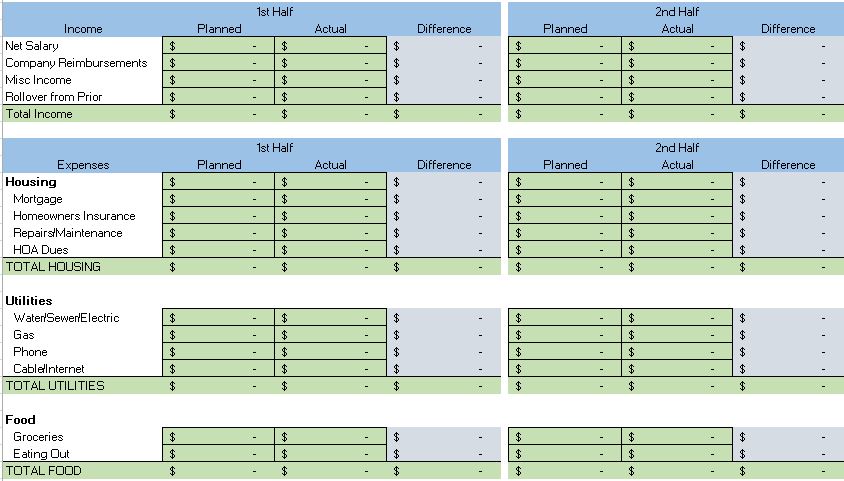Click the Expenses column header
The width and height of the screenshot is (844, 481).
pyautogui.click(x=83, y=165)
